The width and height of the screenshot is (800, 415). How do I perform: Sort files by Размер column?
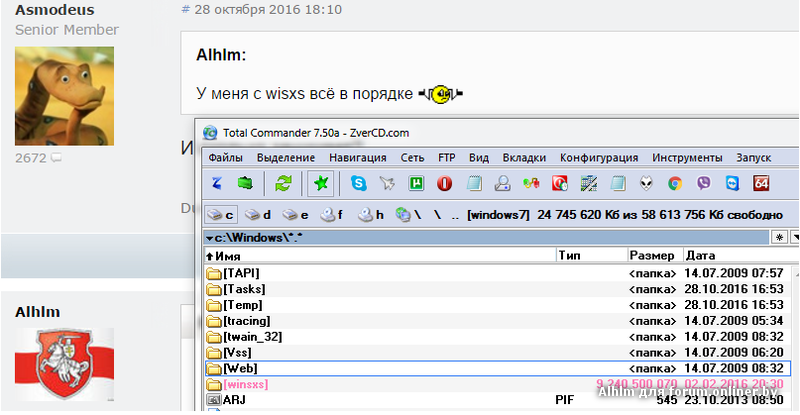(x=655, y=255)
